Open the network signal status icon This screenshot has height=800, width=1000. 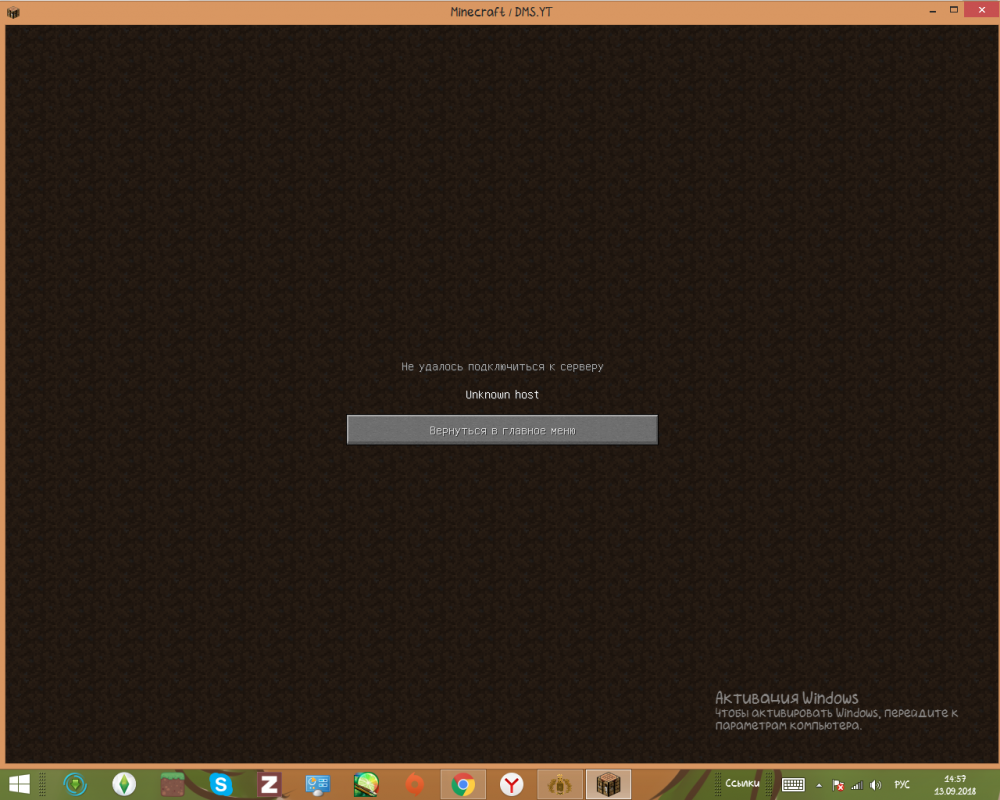pyautogui.click(x=857, y=785)
